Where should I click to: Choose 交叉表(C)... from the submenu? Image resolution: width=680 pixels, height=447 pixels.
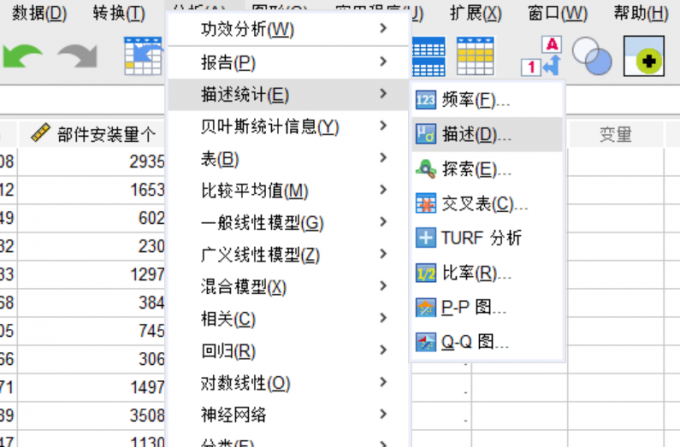(x=487, y=203)
